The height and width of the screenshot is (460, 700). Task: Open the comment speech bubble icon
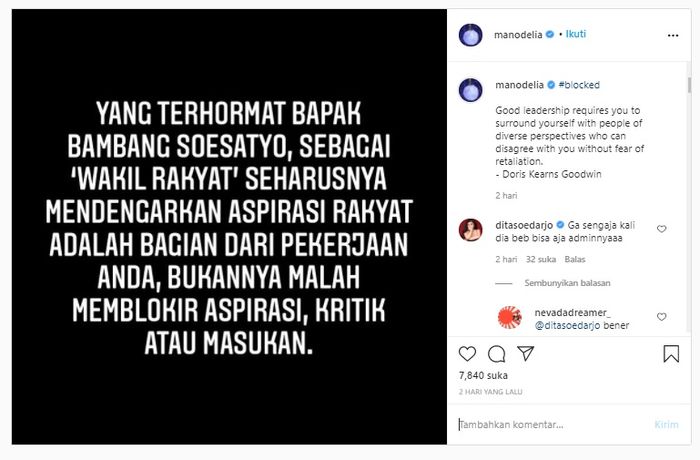(x=496, y=354)
